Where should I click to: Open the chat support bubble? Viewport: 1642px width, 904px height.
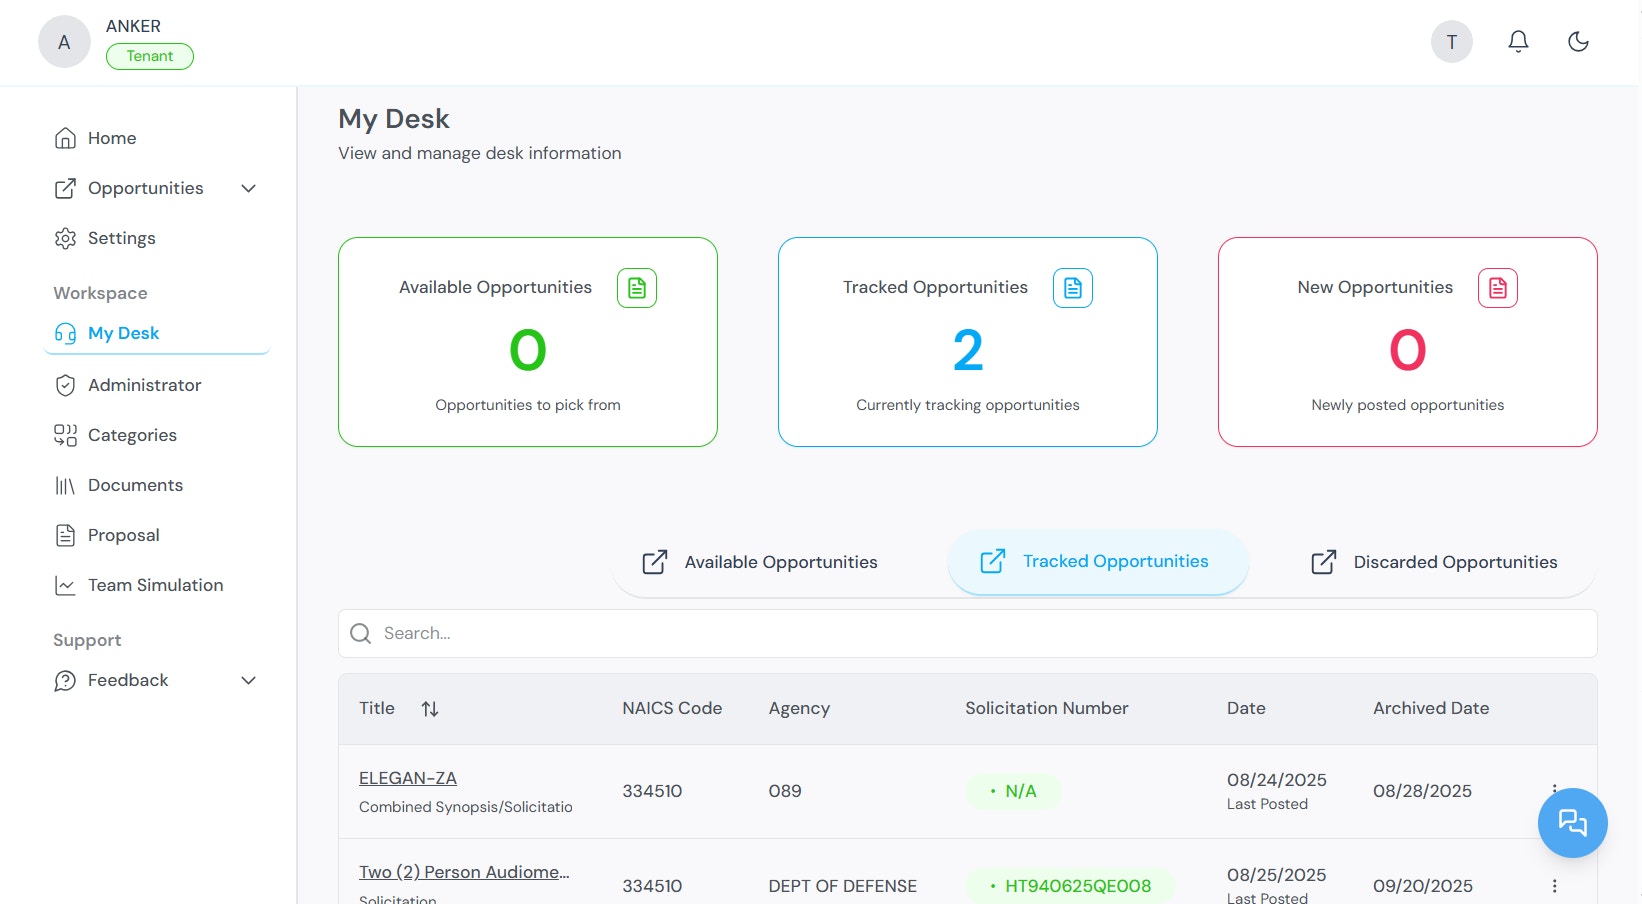tap(1572, 823)
